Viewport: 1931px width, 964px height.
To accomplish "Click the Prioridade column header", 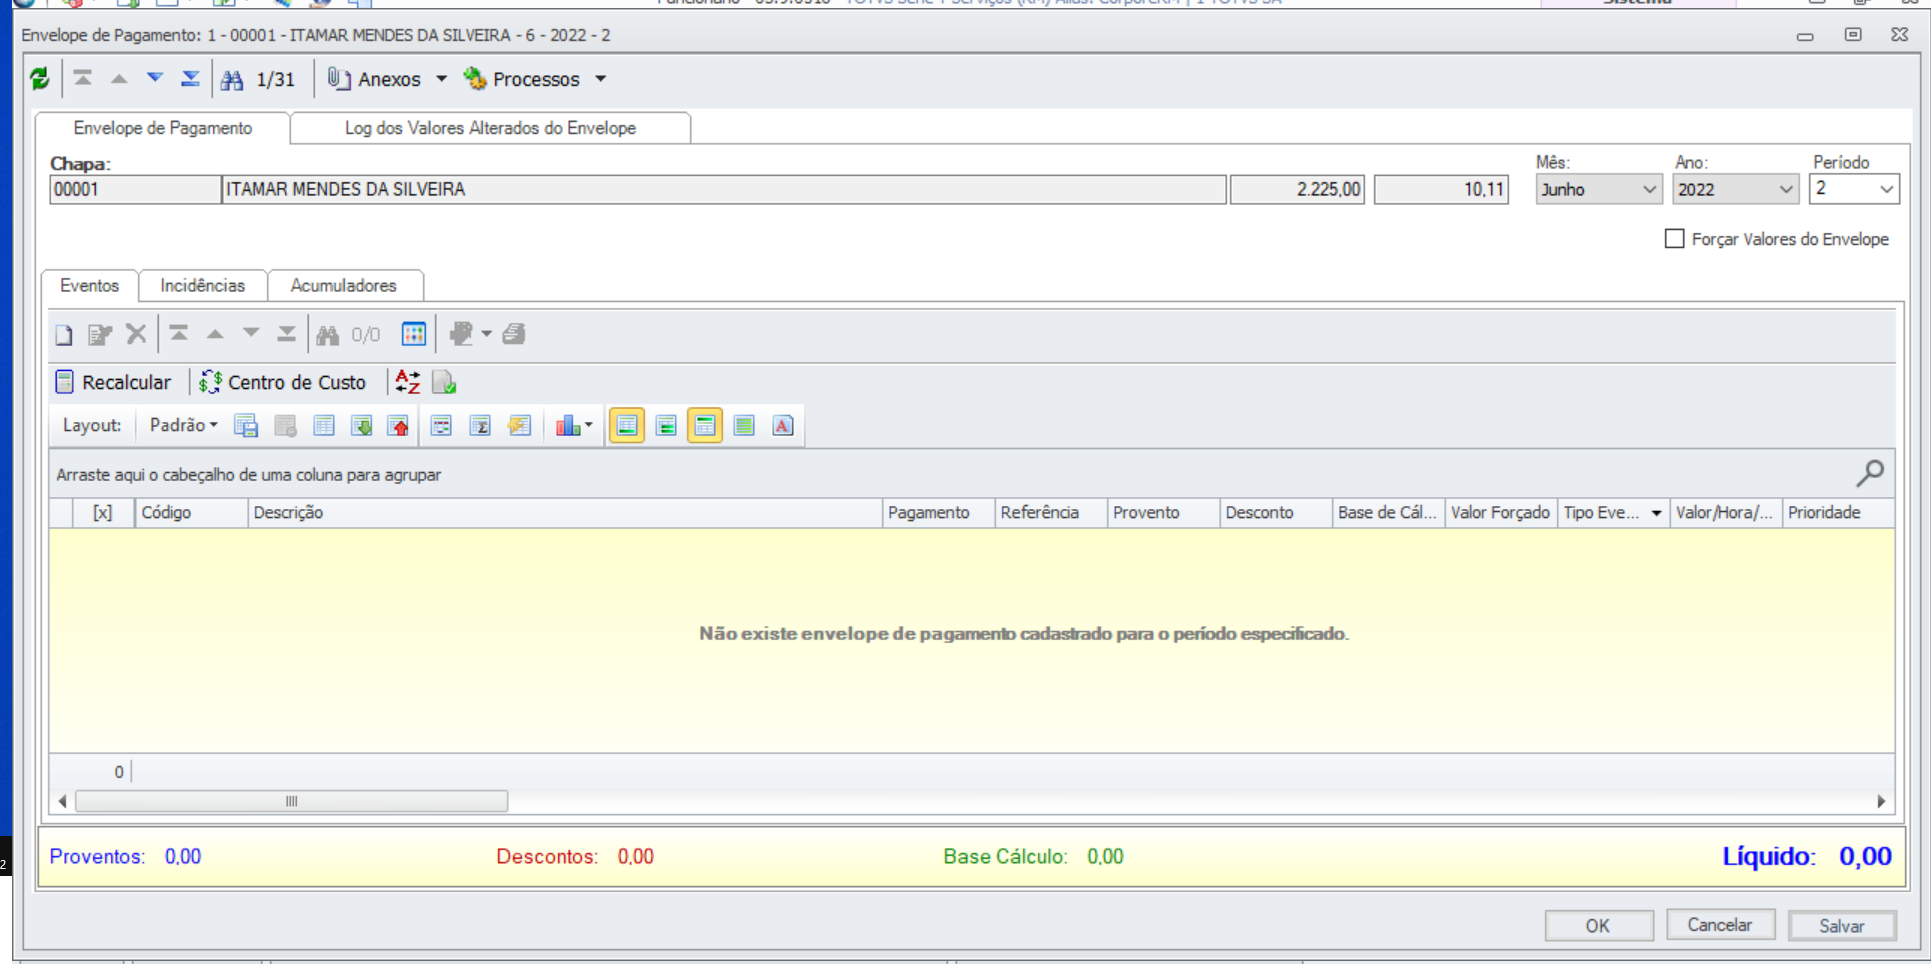I will tap(1838, 512).
